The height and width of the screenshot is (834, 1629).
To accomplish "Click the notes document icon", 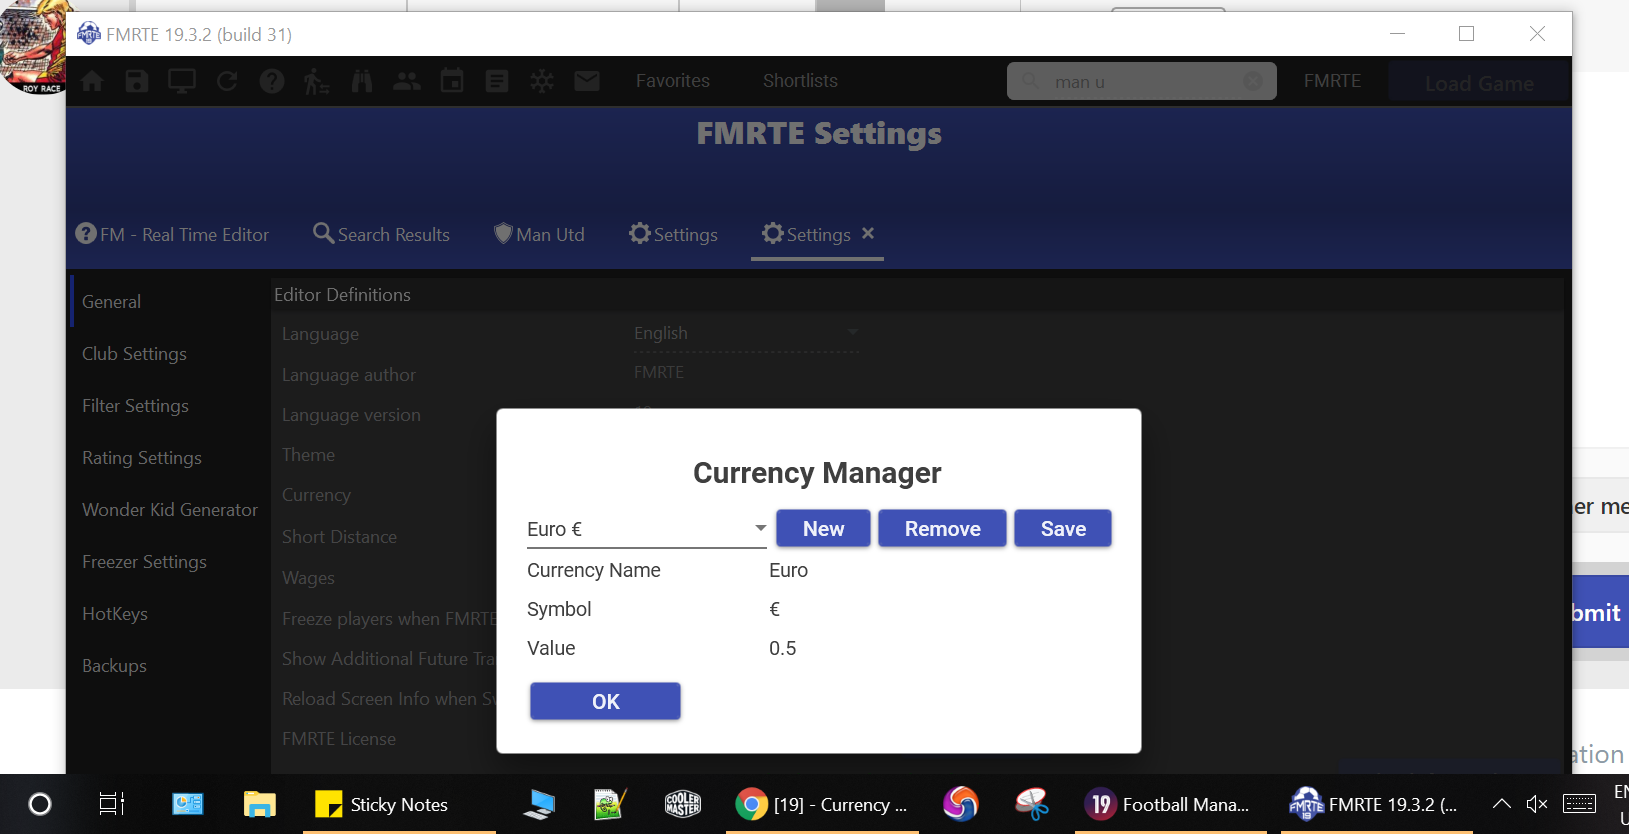I will pos(497,81).
